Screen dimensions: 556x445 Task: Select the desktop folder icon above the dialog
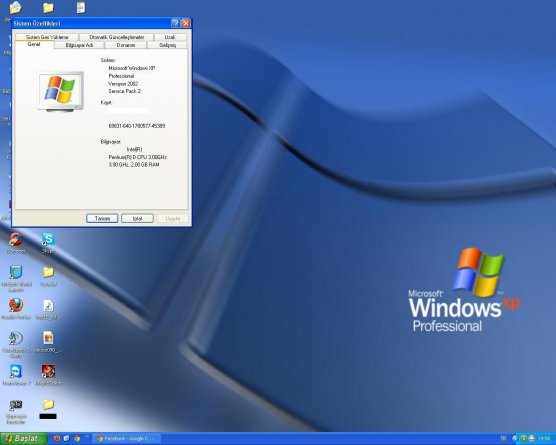48,7
